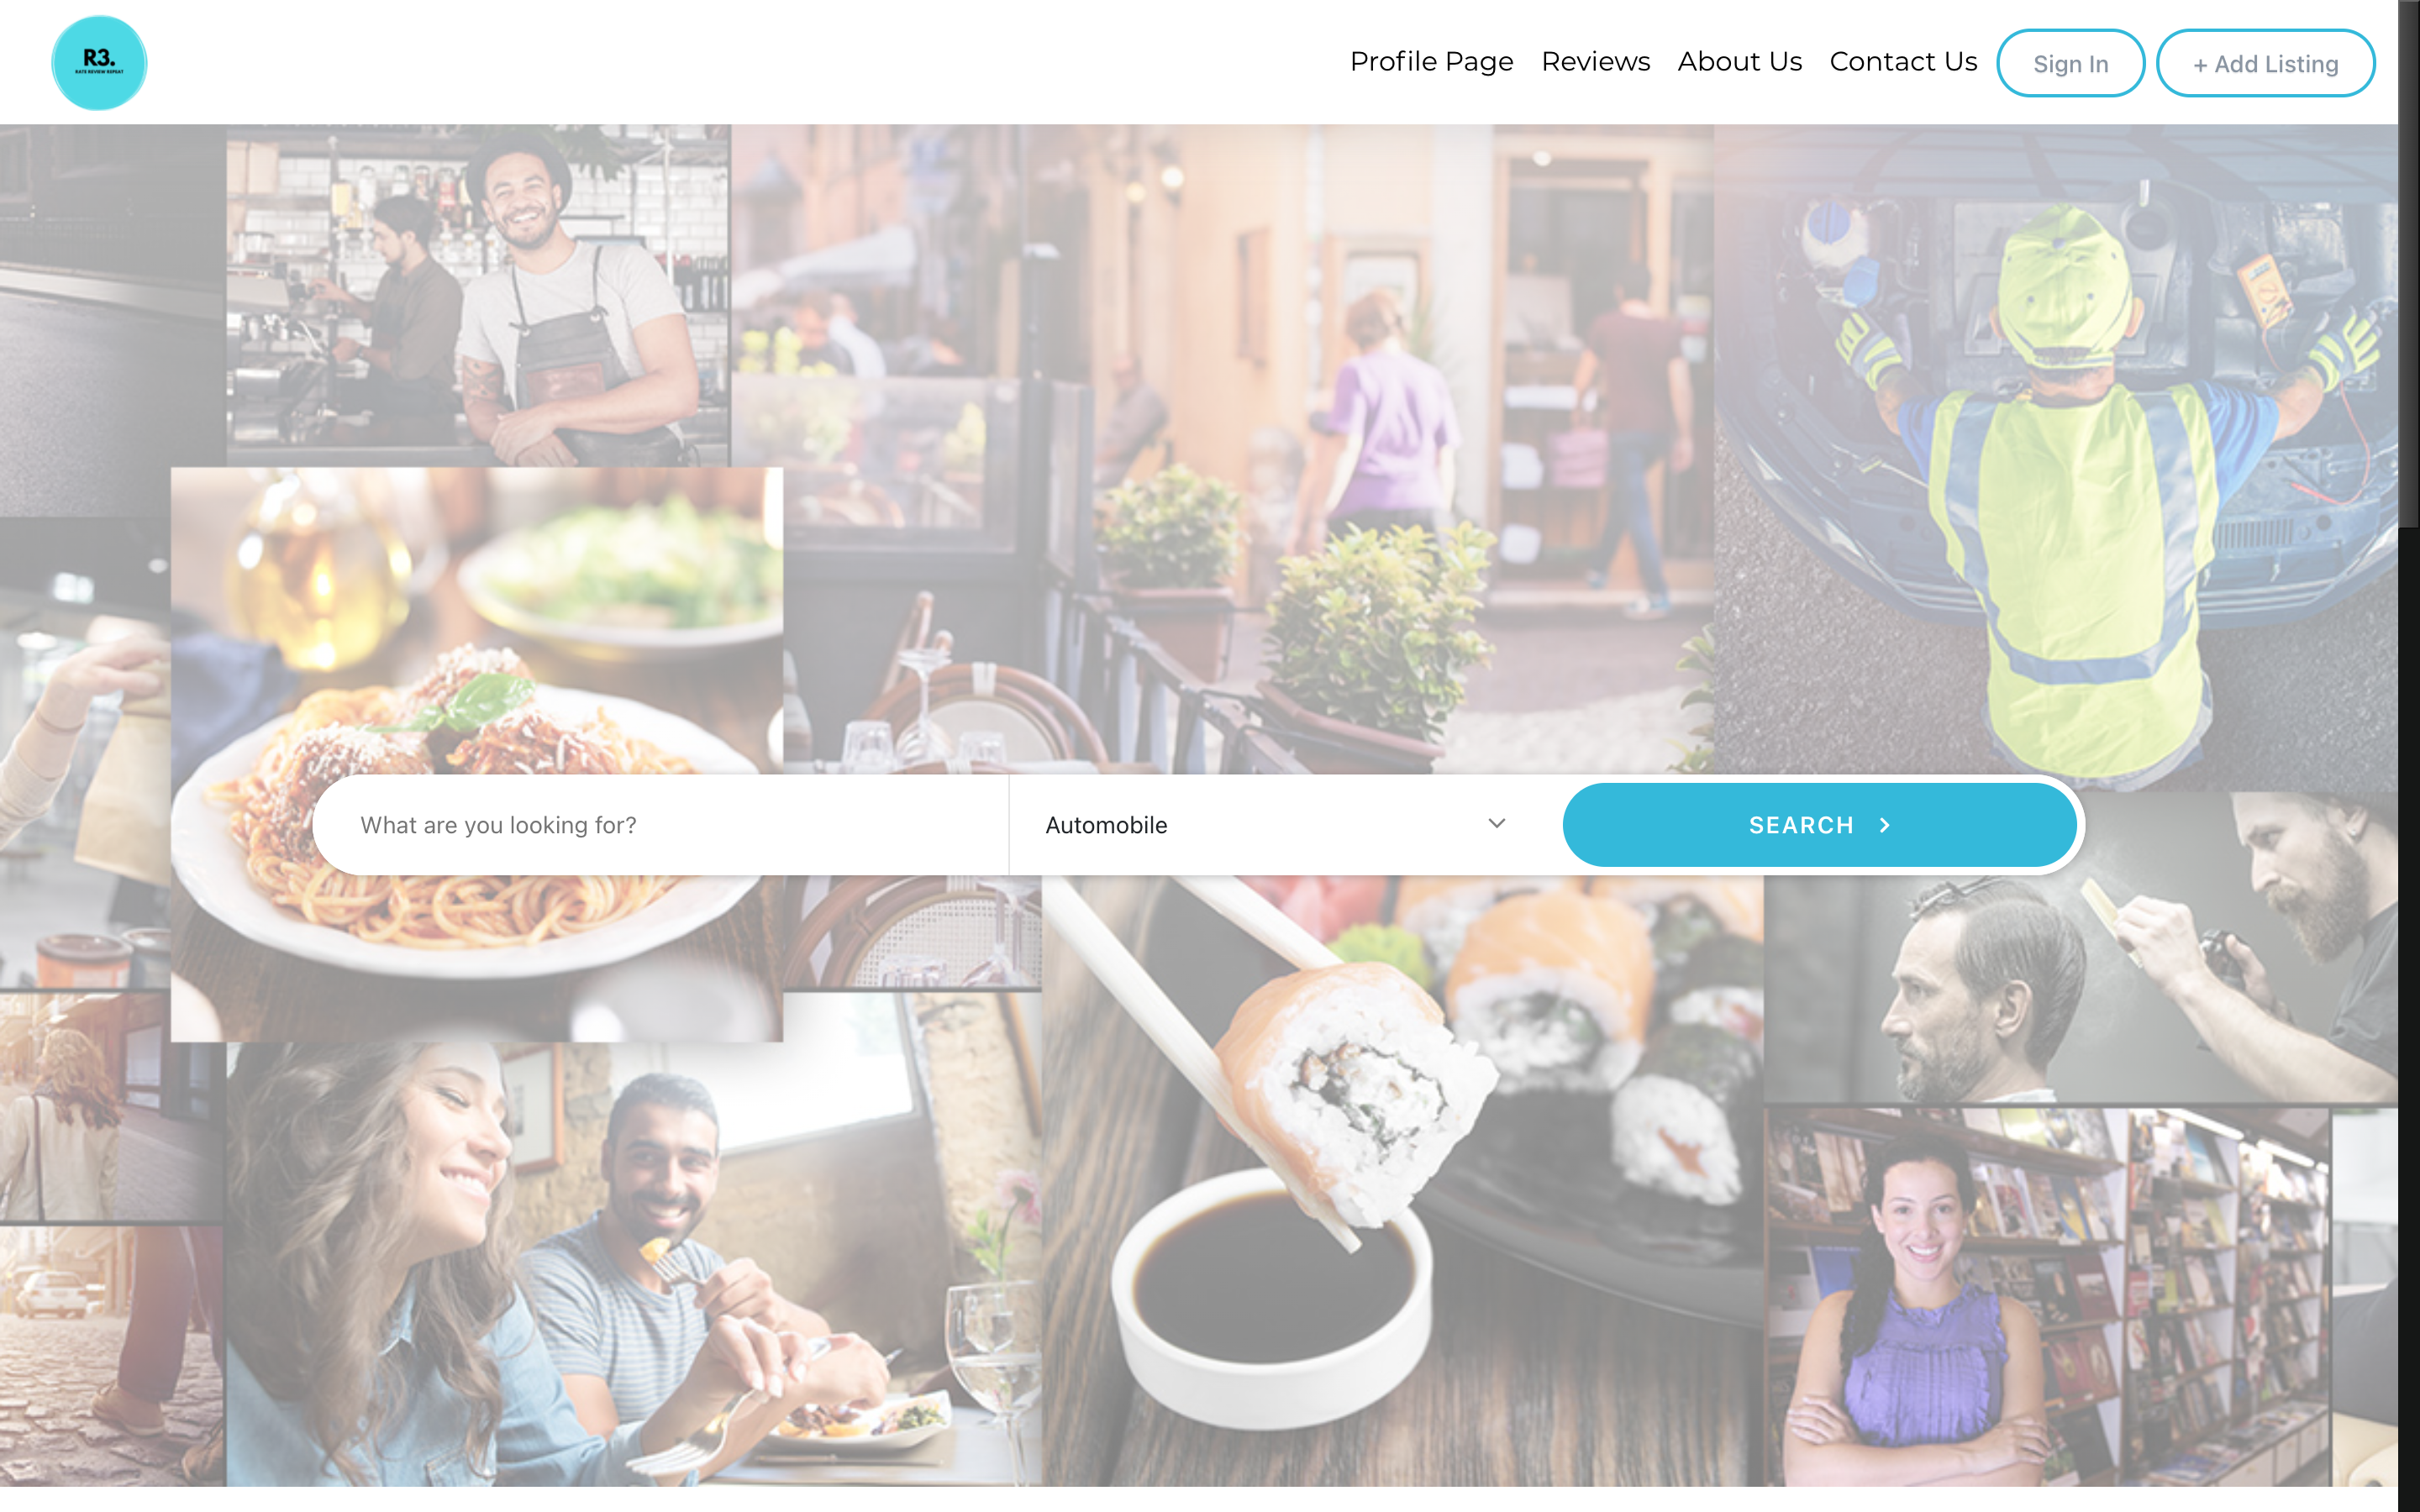Select the smiling barista photo
The image size is (2420, 1512).
[478, 295]
